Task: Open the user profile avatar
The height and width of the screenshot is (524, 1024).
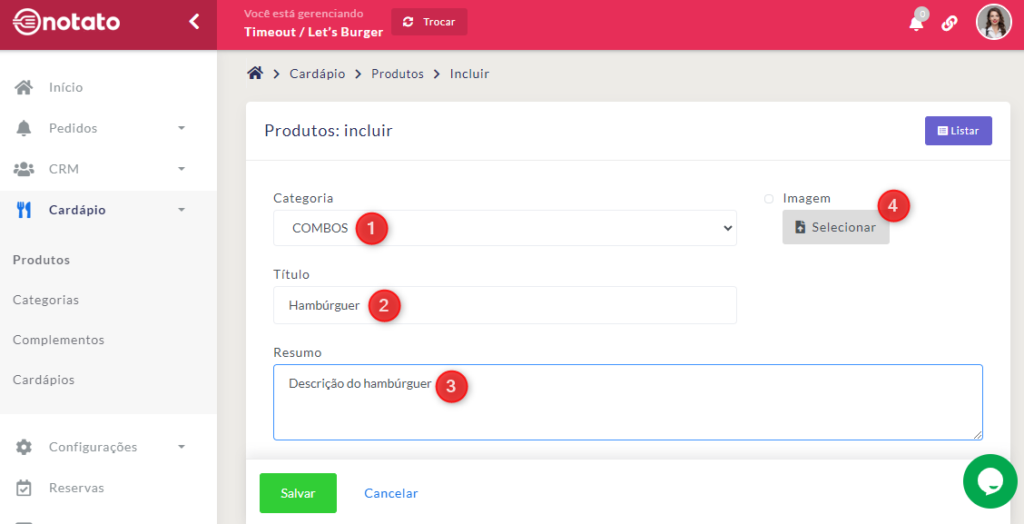Action: (x=993, y=22)
